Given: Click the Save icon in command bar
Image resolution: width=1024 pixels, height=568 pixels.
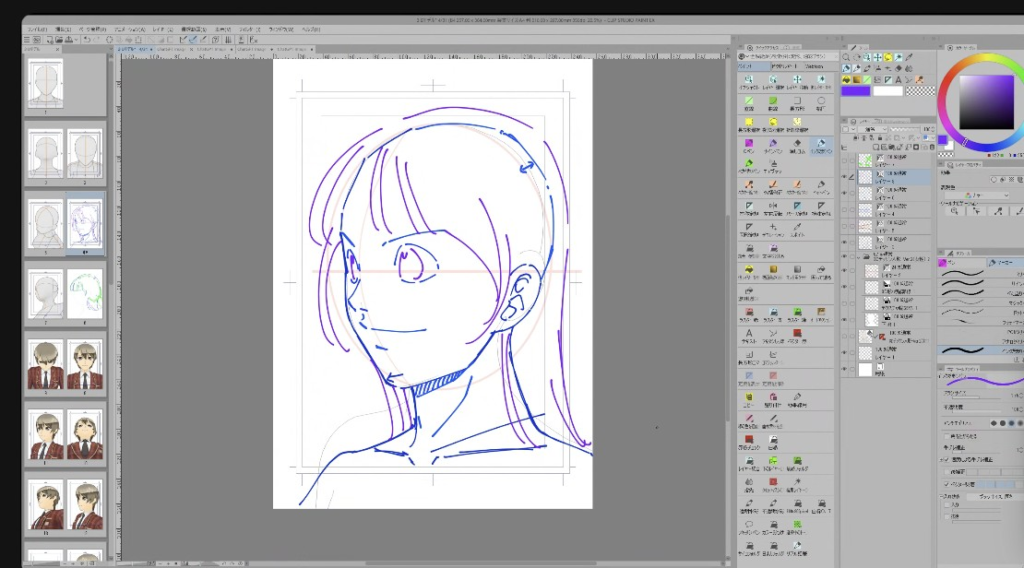Looking at the screenshot, I should (69, 40).
